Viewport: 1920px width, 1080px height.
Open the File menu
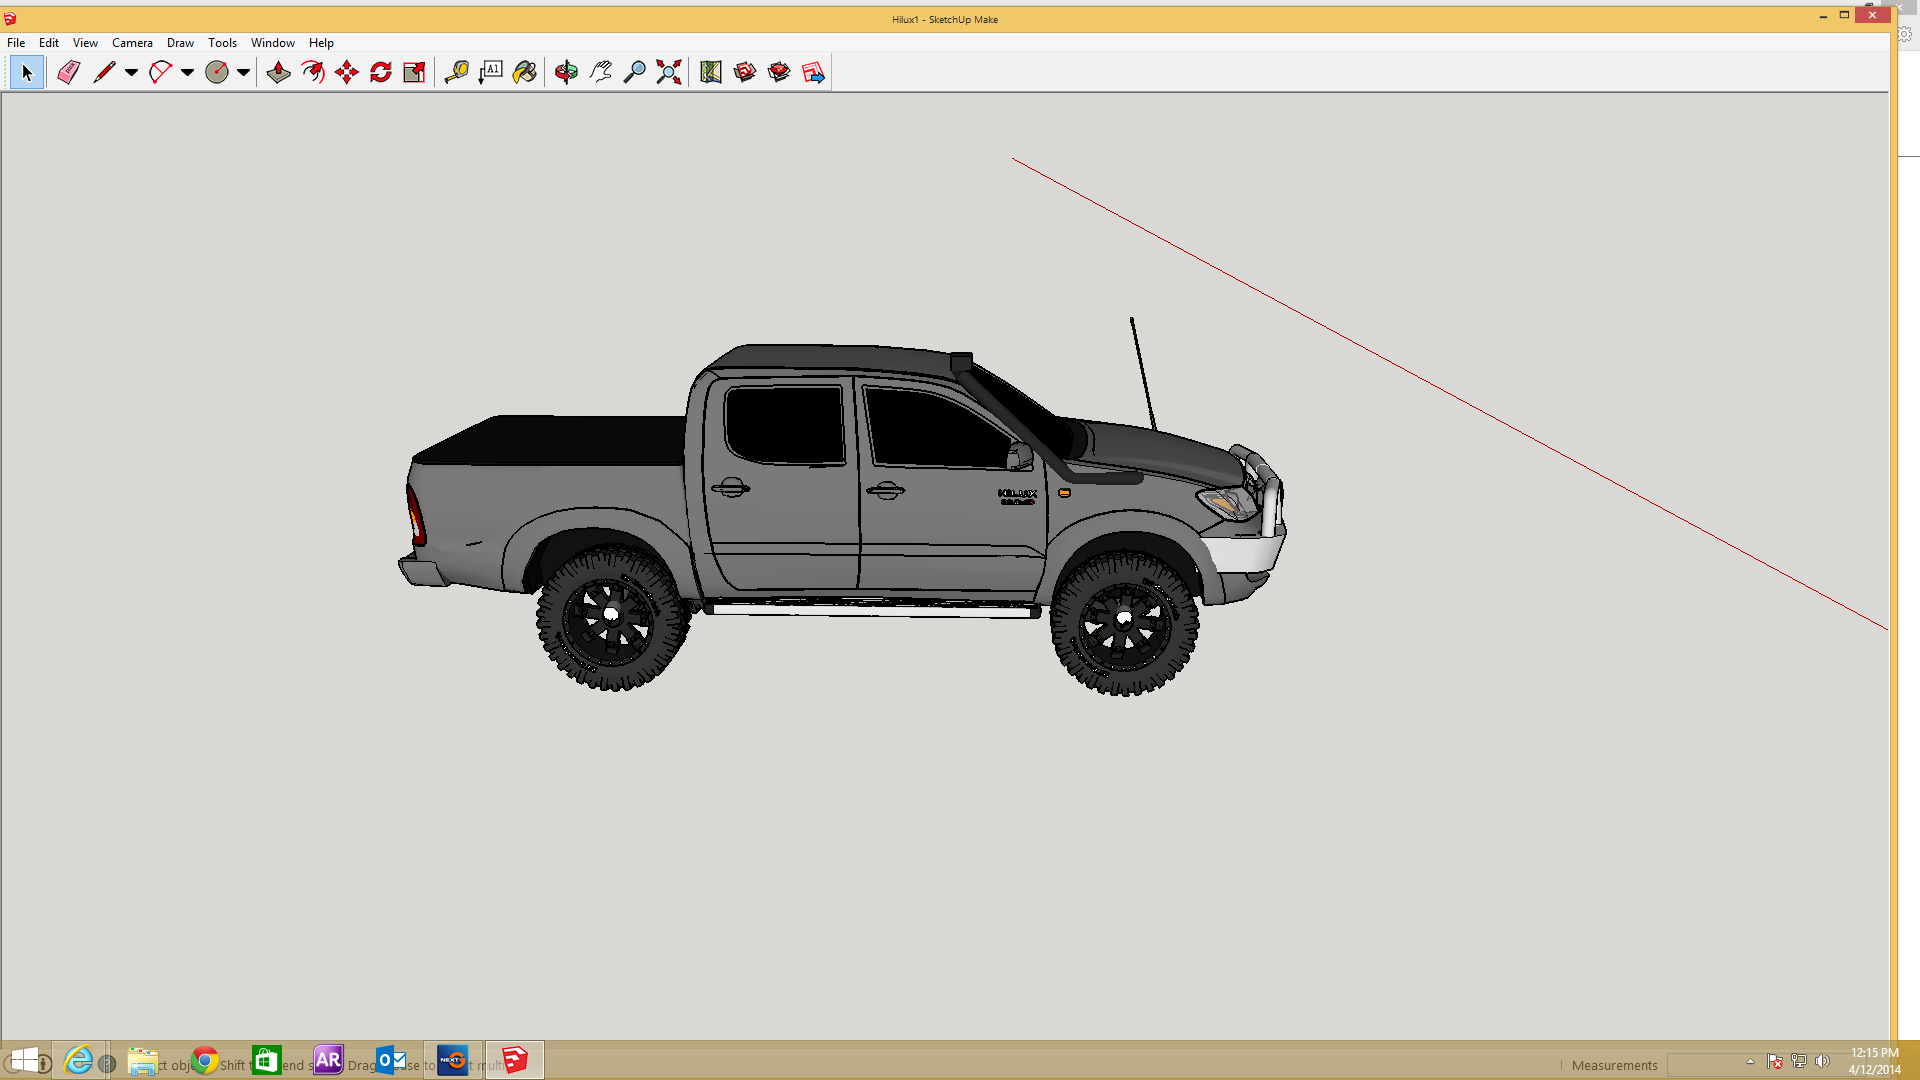coord(16,43)
